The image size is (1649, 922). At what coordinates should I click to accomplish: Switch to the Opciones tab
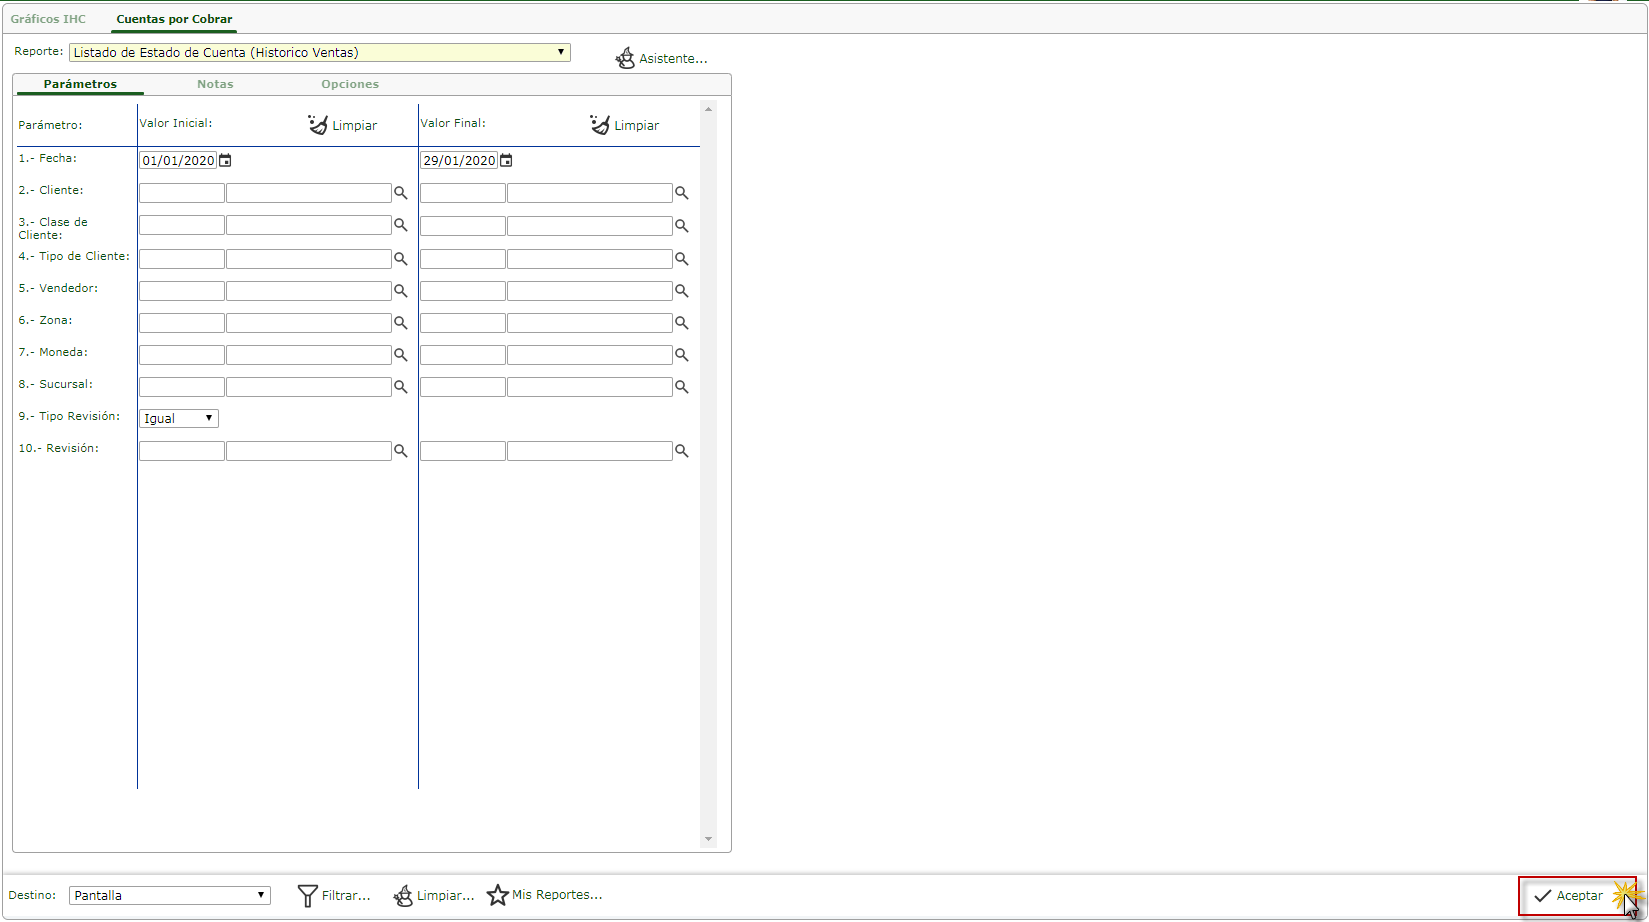click(x=350, y=84)
